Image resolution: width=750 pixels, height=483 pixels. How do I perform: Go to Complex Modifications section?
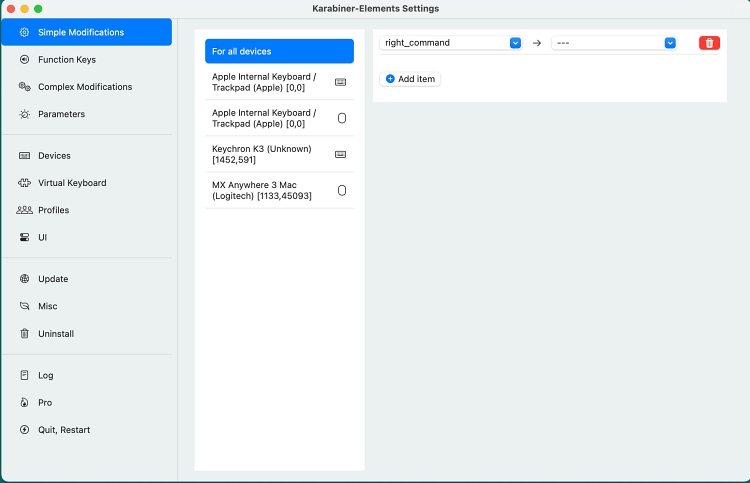[x=87, y=87]
